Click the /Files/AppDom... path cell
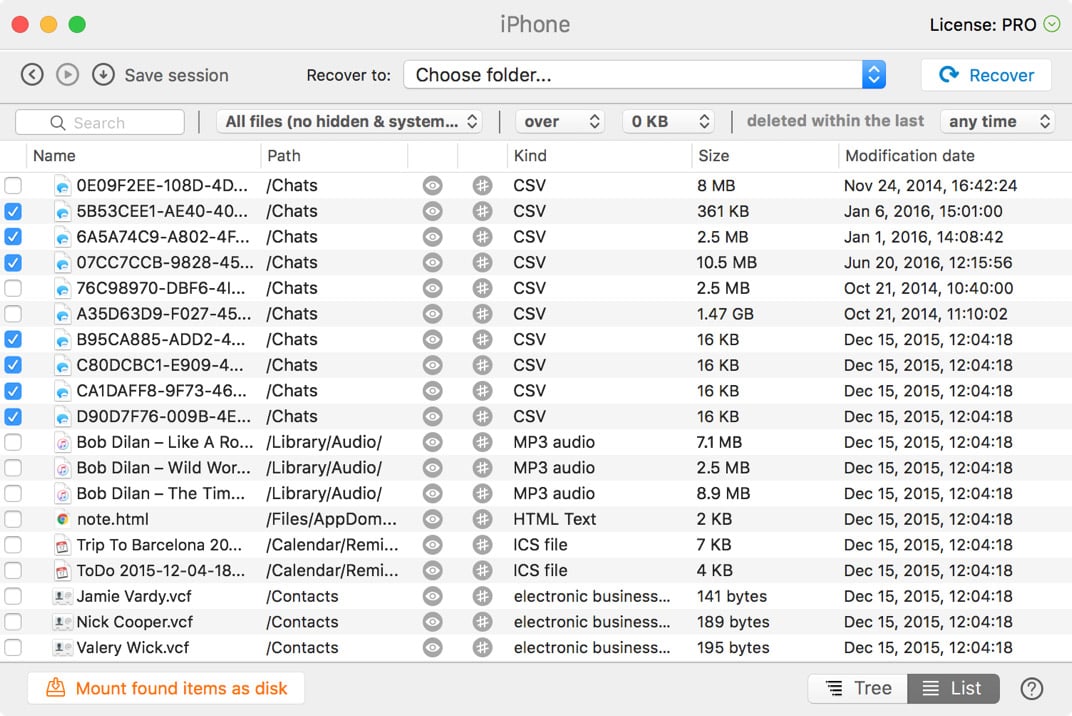This screenshot has width=1072, height=716. pos(332,519)
